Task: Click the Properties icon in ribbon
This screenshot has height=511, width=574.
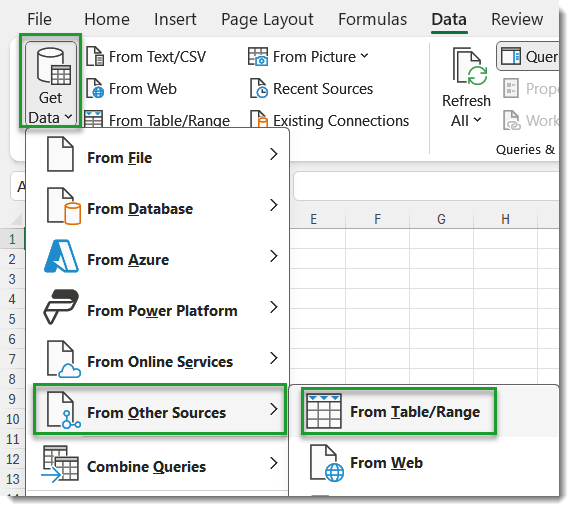Action: (511, 88)
